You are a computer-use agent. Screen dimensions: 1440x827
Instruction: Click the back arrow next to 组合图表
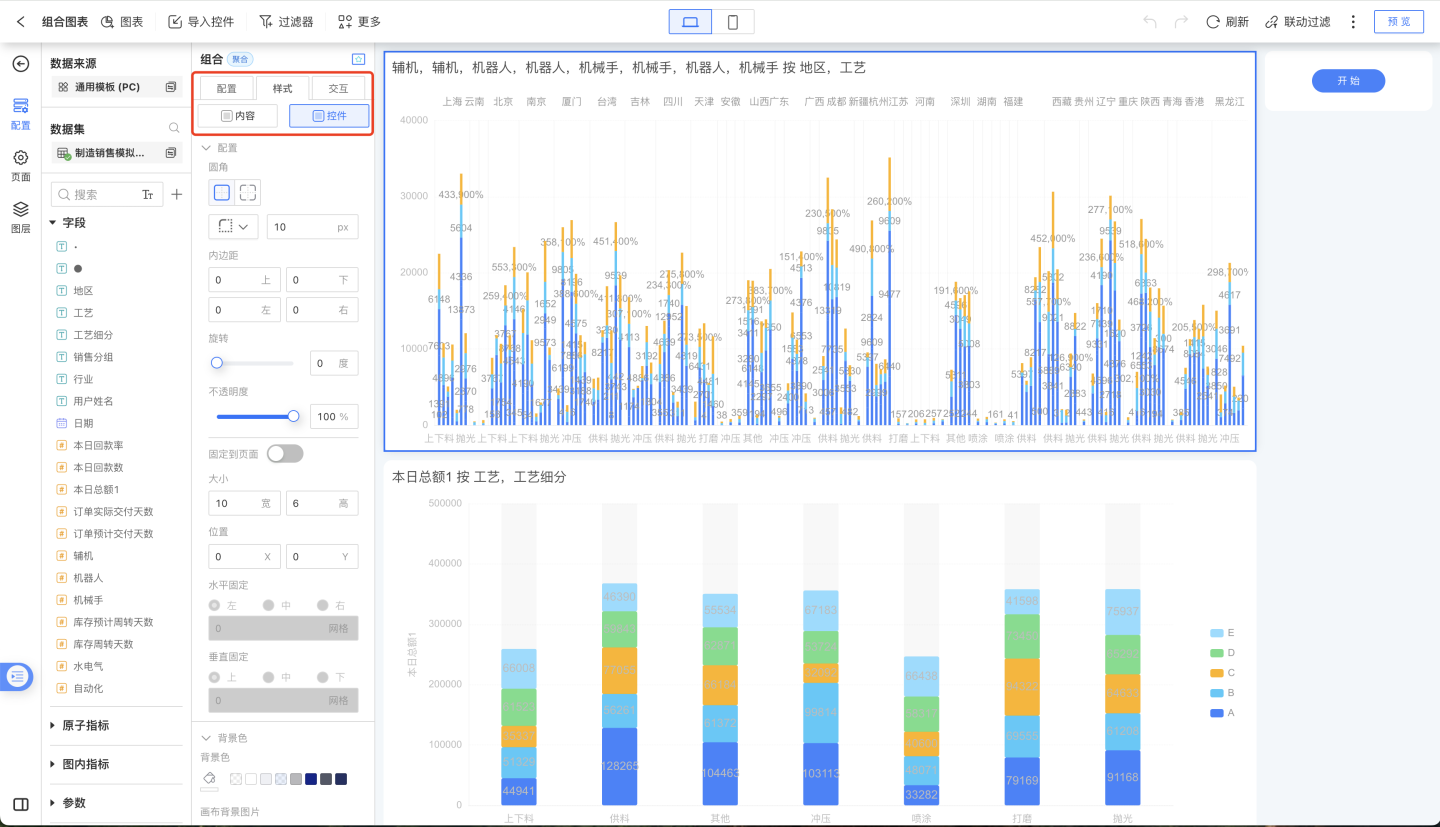21,21
